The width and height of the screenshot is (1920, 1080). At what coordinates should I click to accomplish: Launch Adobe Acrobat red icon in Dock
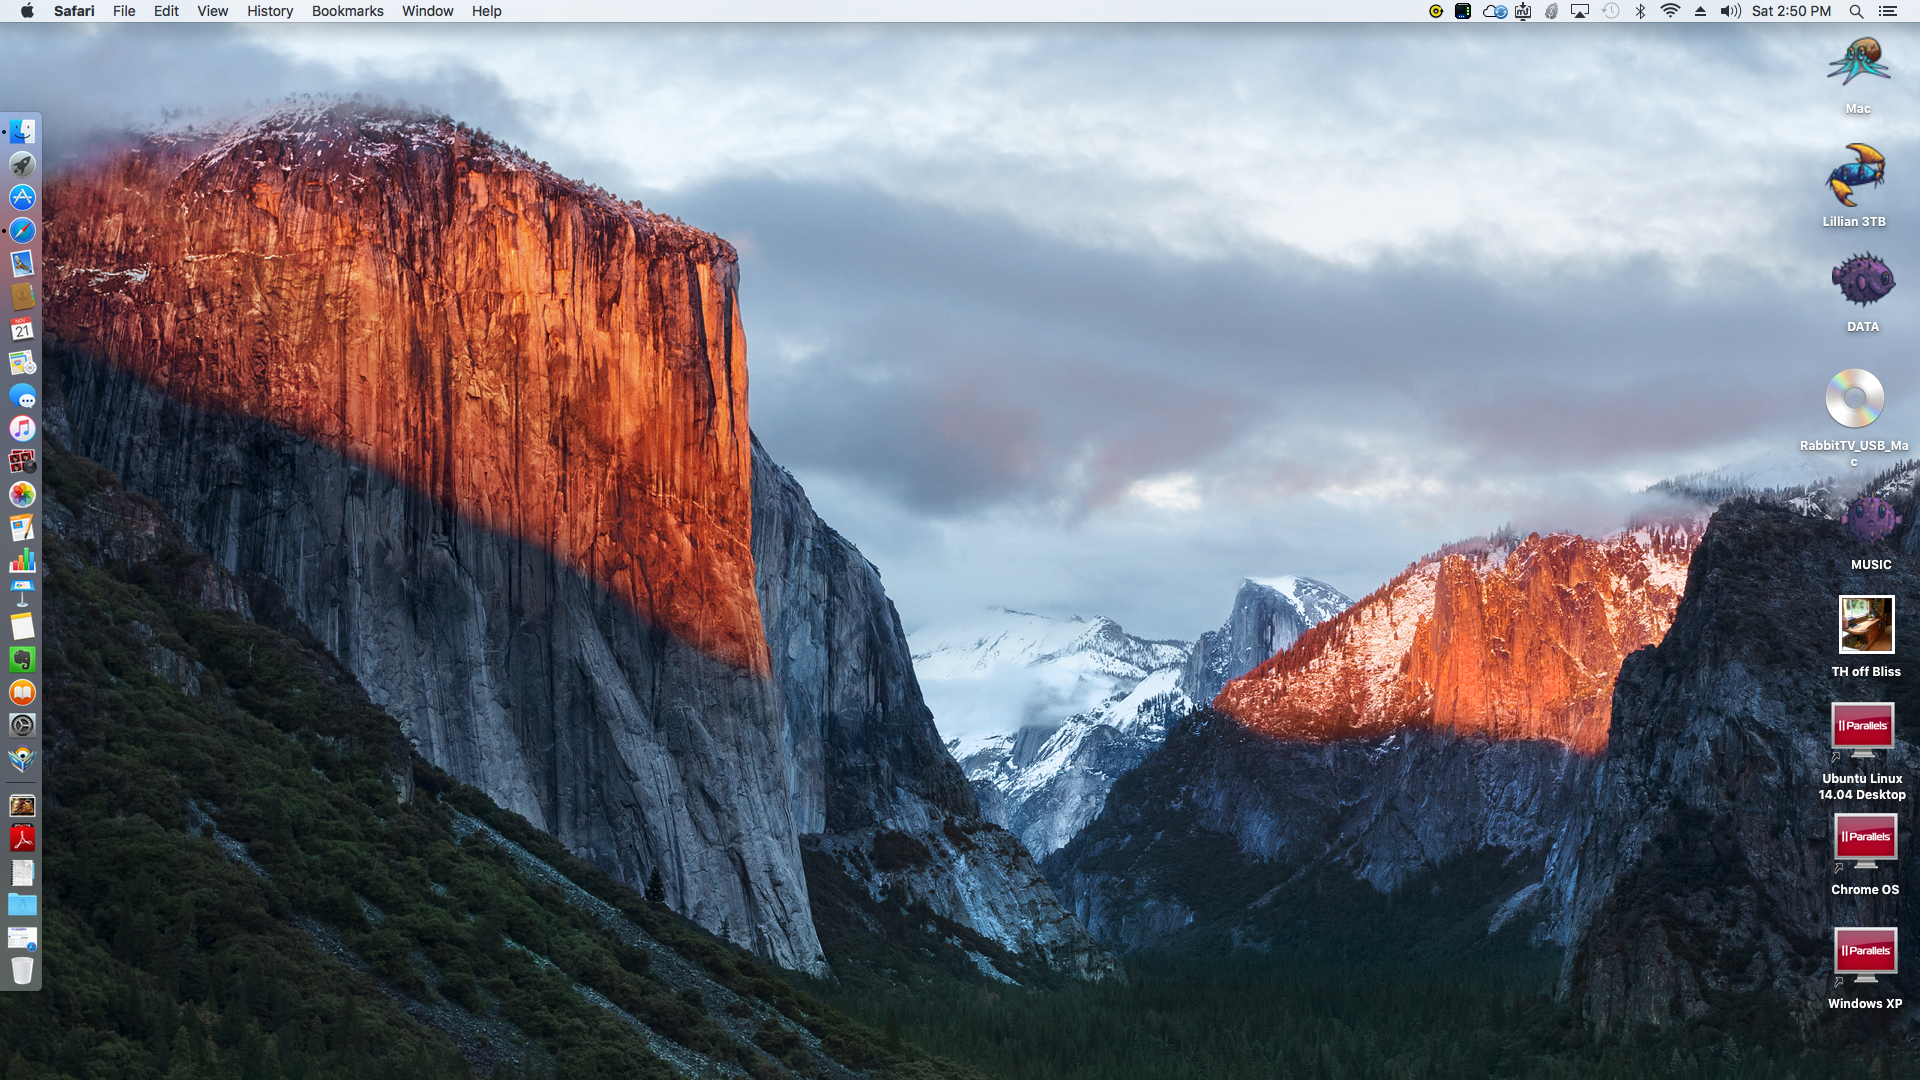tap(22, 839)
